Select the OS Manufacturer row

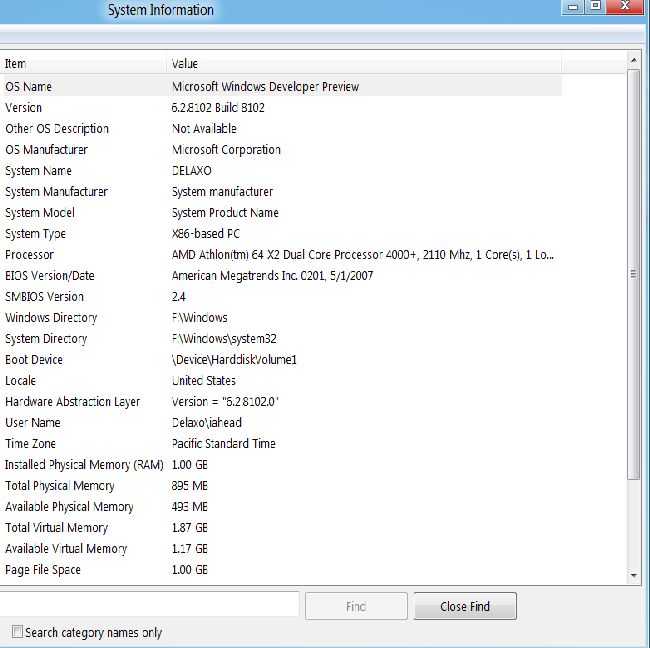point(283,149)
